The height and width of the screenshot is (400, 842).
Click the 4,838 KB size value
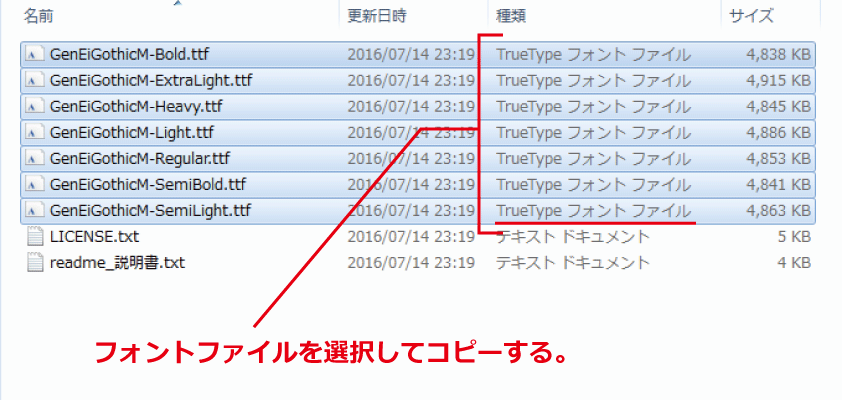coord(778,54)
